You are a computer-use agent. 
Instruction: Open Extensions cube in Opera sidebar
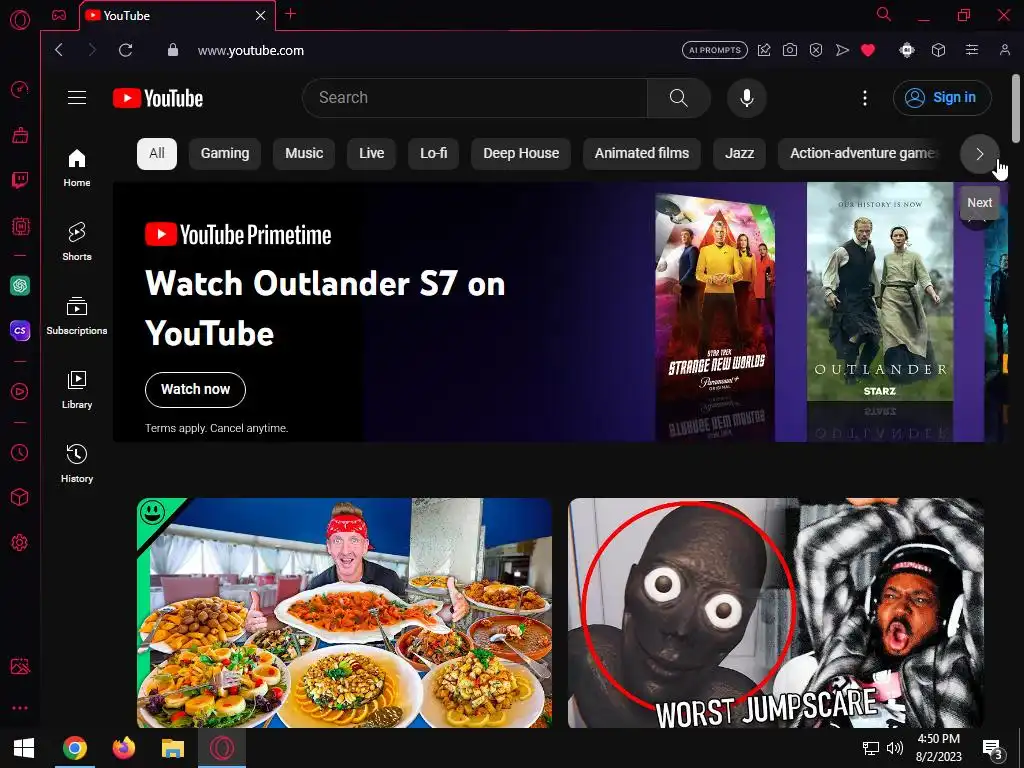(20, 498)
